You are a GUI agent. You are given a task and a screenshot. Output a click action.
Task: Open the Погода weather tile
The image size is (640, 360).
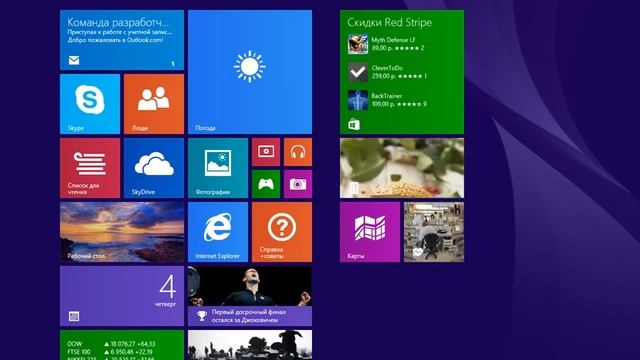click(250, 72)
